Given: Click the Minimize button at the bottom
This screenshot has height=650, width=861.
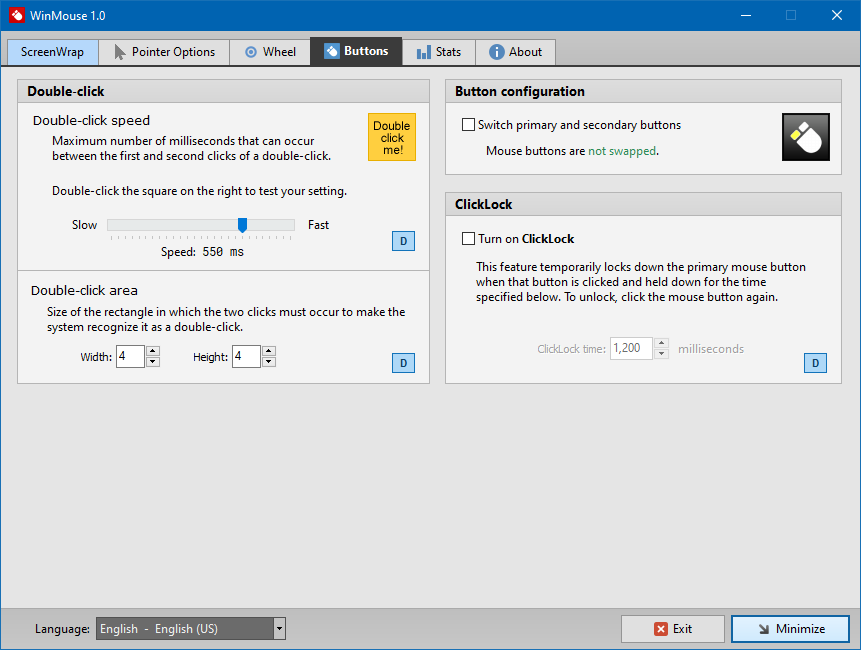Looking at the screenshot, I should (x=790, y=629).
